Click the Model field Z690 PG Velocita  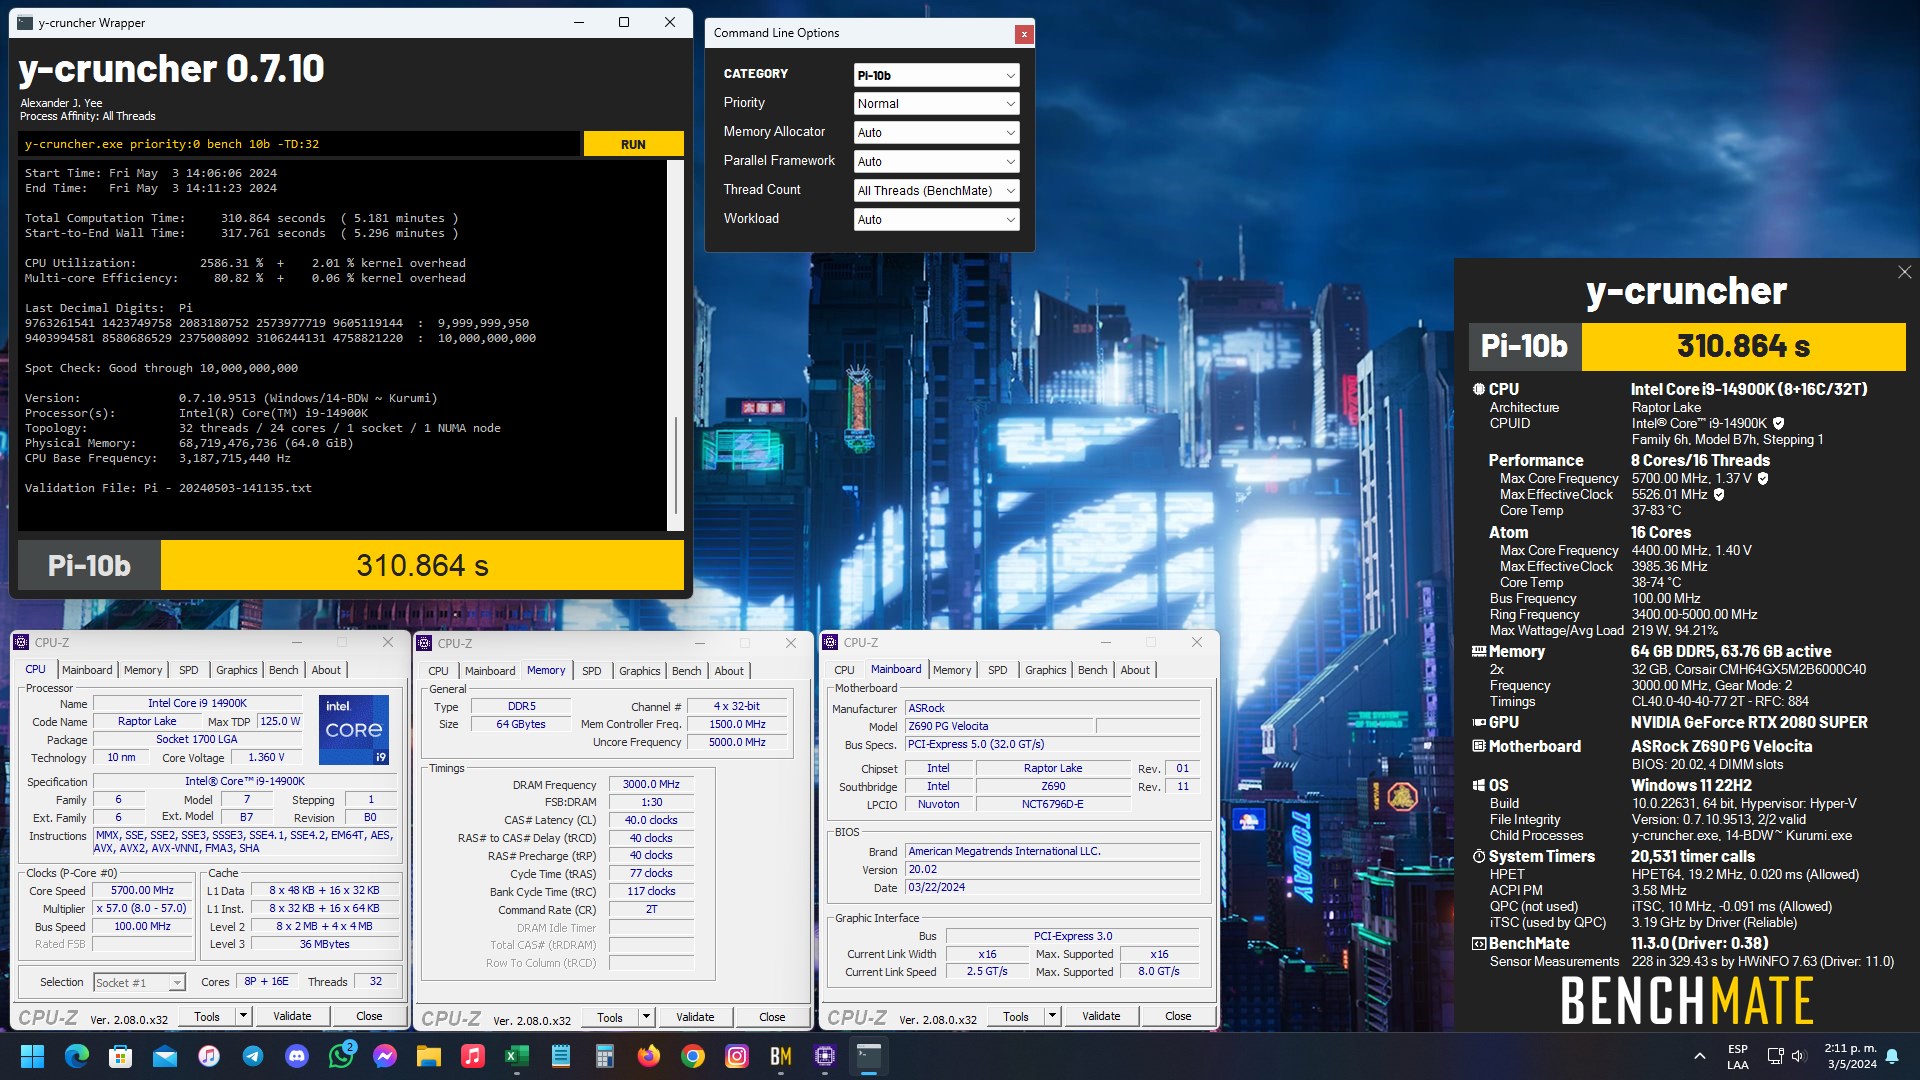(x=999, y=726)
